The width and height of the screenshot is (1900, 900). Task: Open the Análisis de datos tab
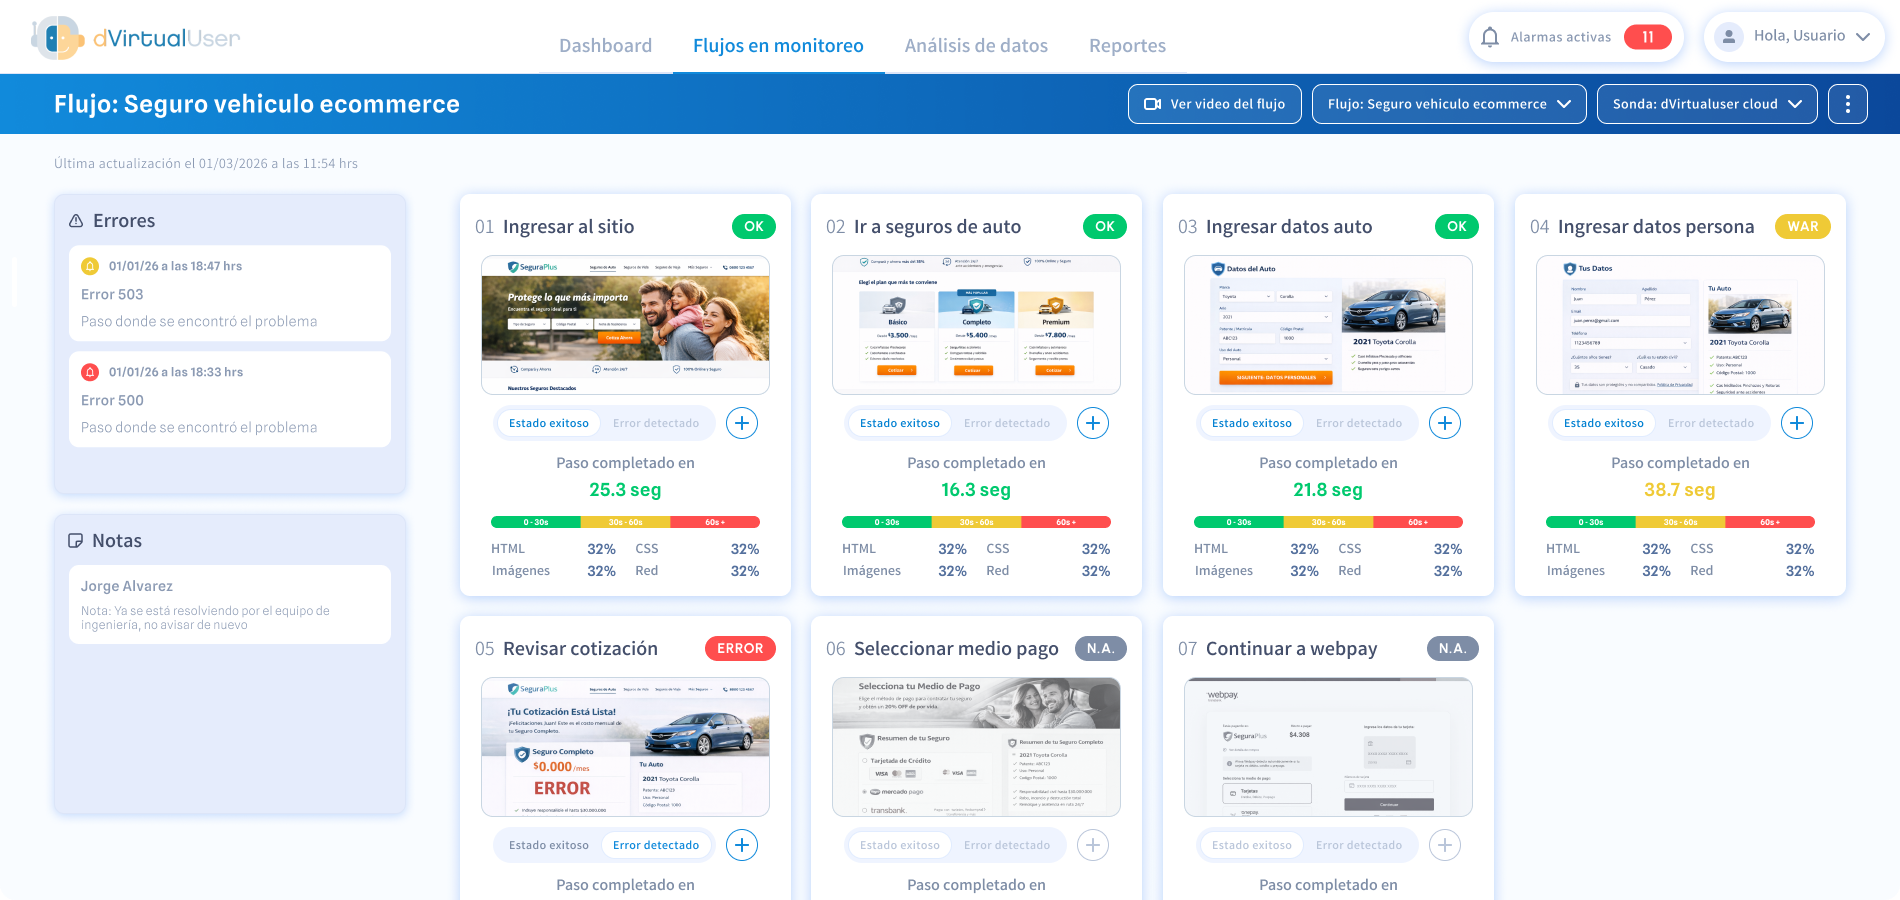click(976, 46)
